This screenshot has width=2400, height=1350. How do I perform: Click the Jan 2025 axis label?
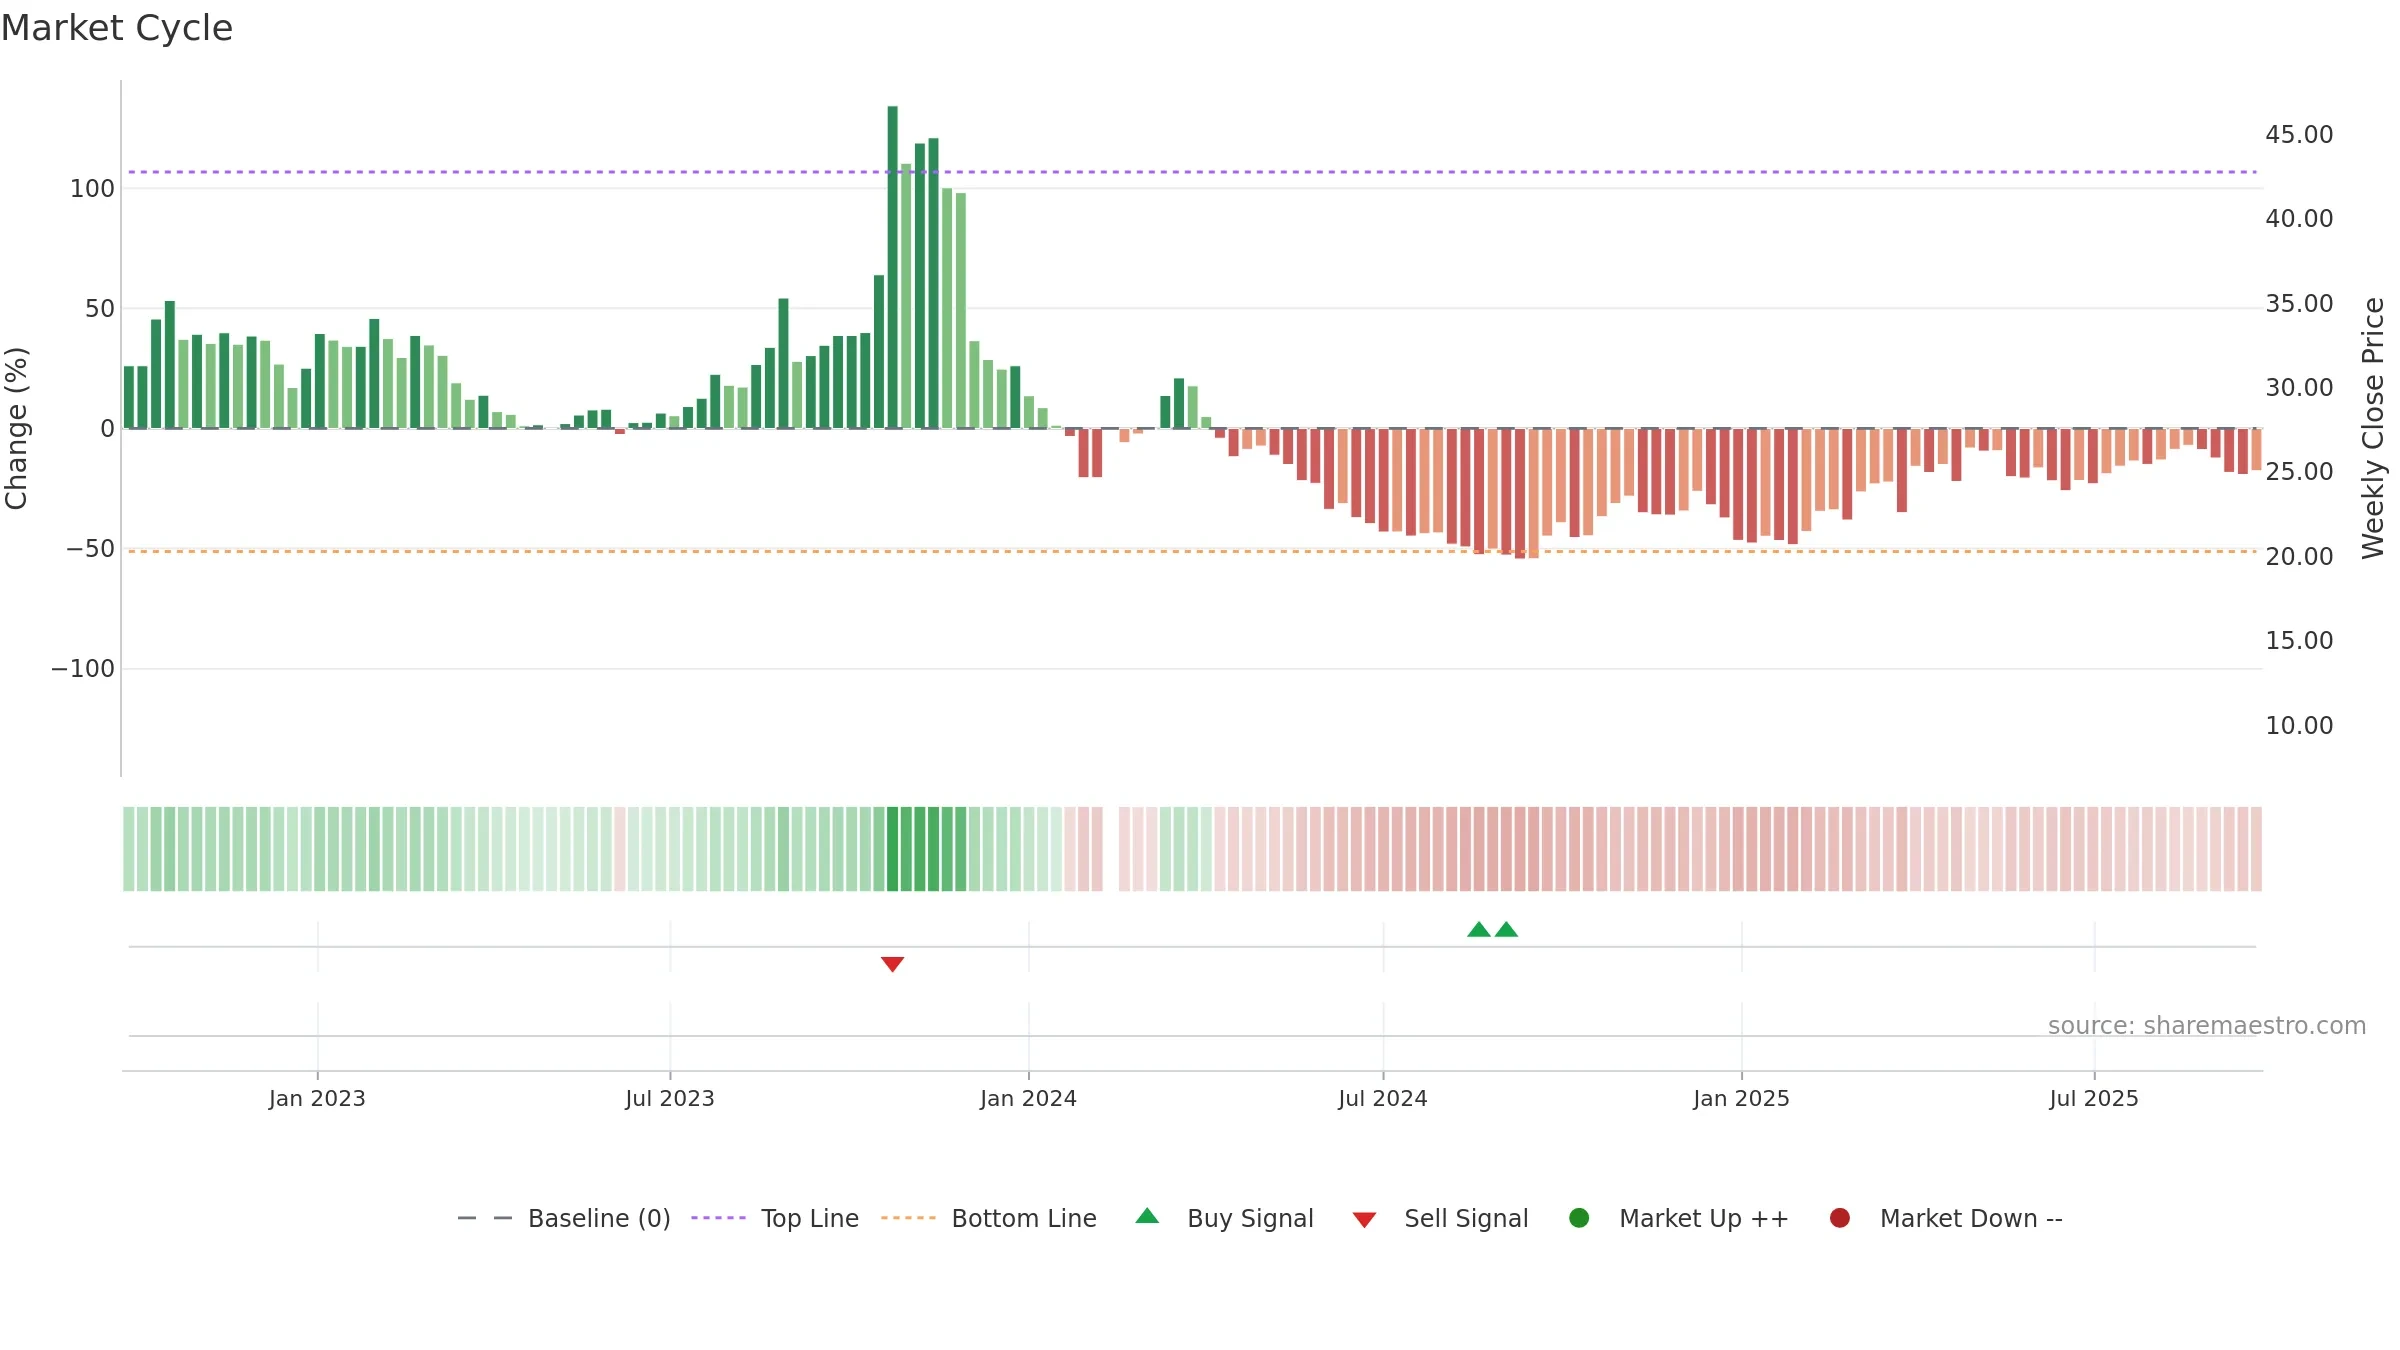click(x=1741, y=1098)
